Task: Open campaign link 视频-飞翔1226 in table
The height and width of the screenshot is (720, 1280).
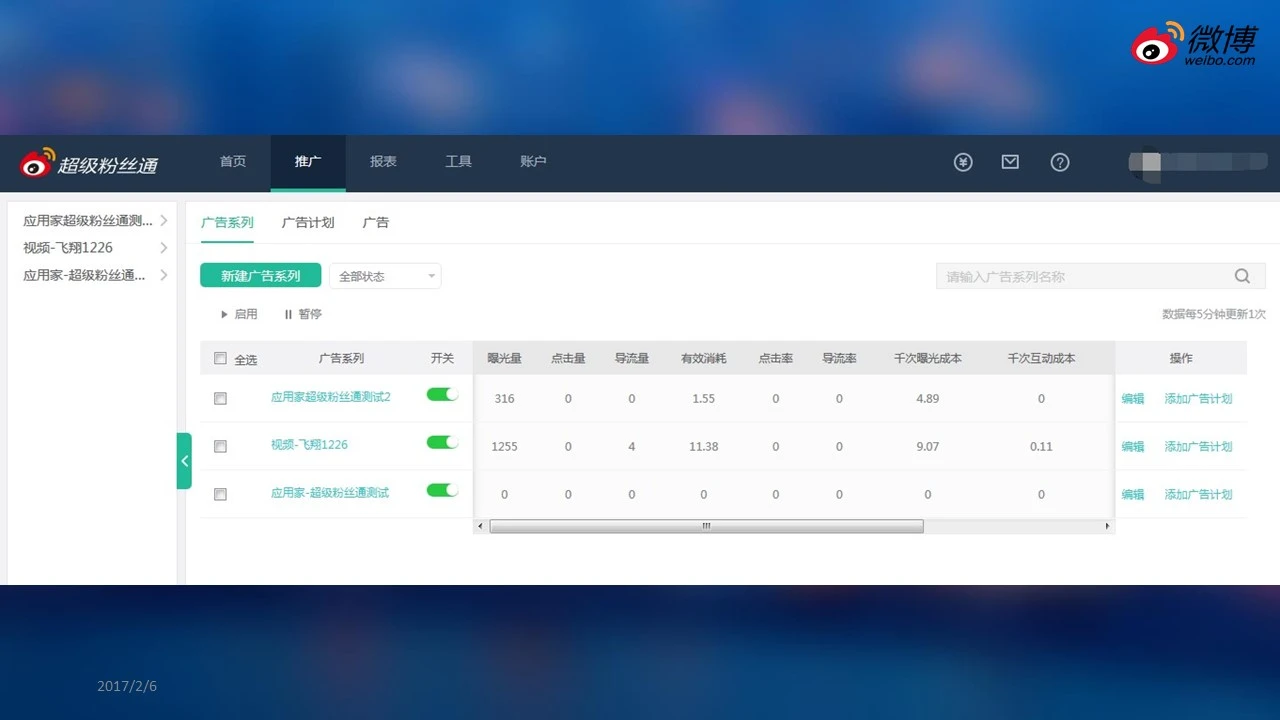Action: 310,445
